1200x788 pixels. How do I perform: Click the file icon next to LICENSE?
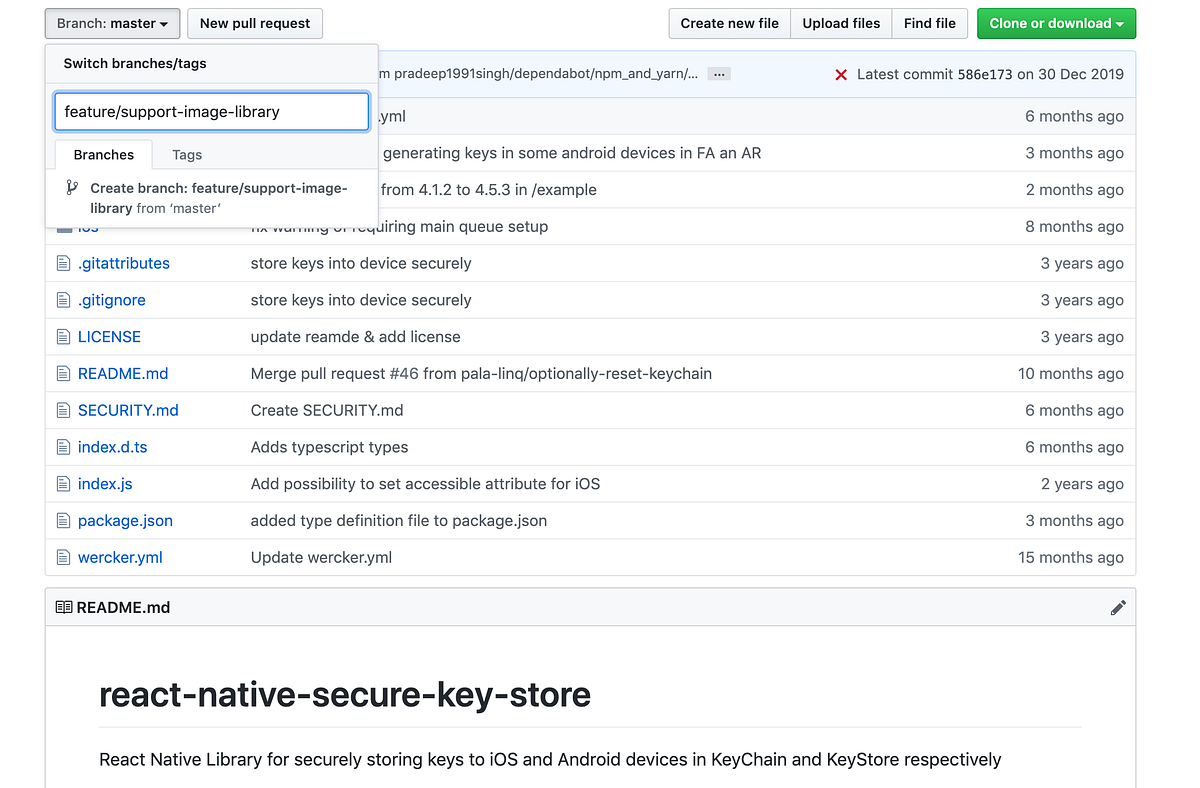click(x=63, y=337)
